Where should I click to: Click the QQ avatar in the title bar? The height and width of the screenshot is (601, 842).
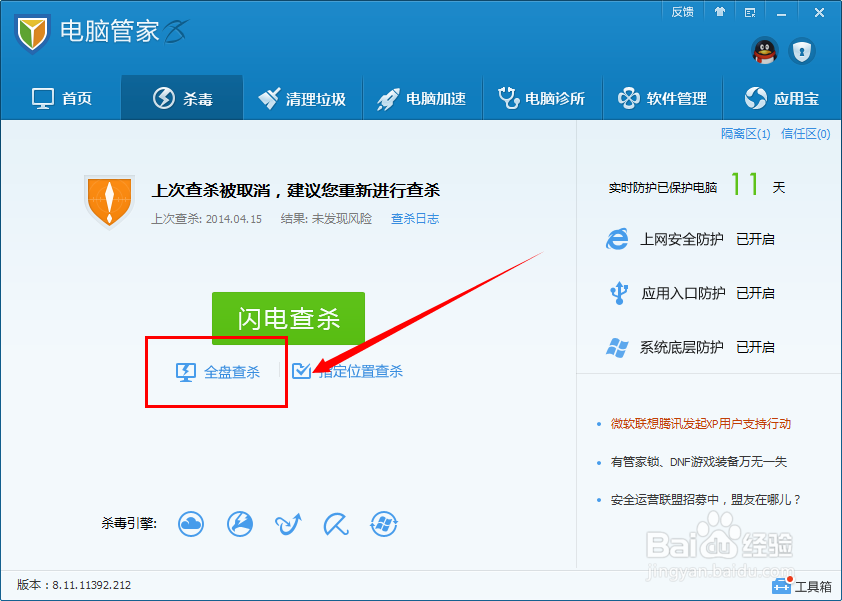[764, 51]
